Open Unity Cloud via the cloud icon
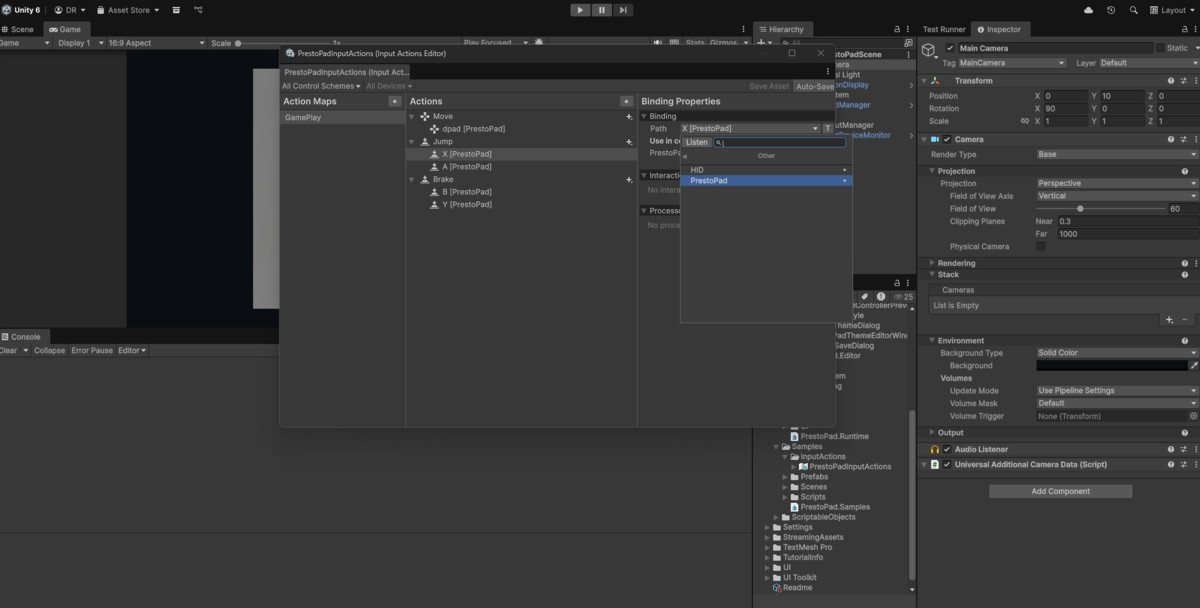Screen dimensions: 1200x608 [x=1088, y=10]
